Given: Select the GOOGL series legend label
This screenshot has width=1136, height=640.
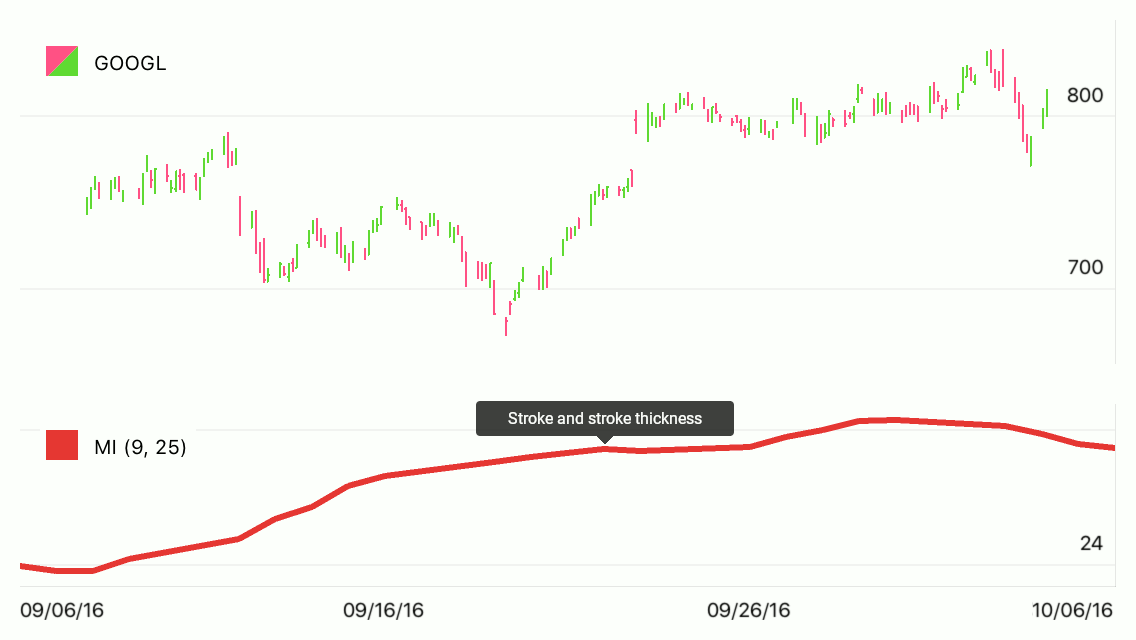Looking at the screenshot, I should point(130,64).
